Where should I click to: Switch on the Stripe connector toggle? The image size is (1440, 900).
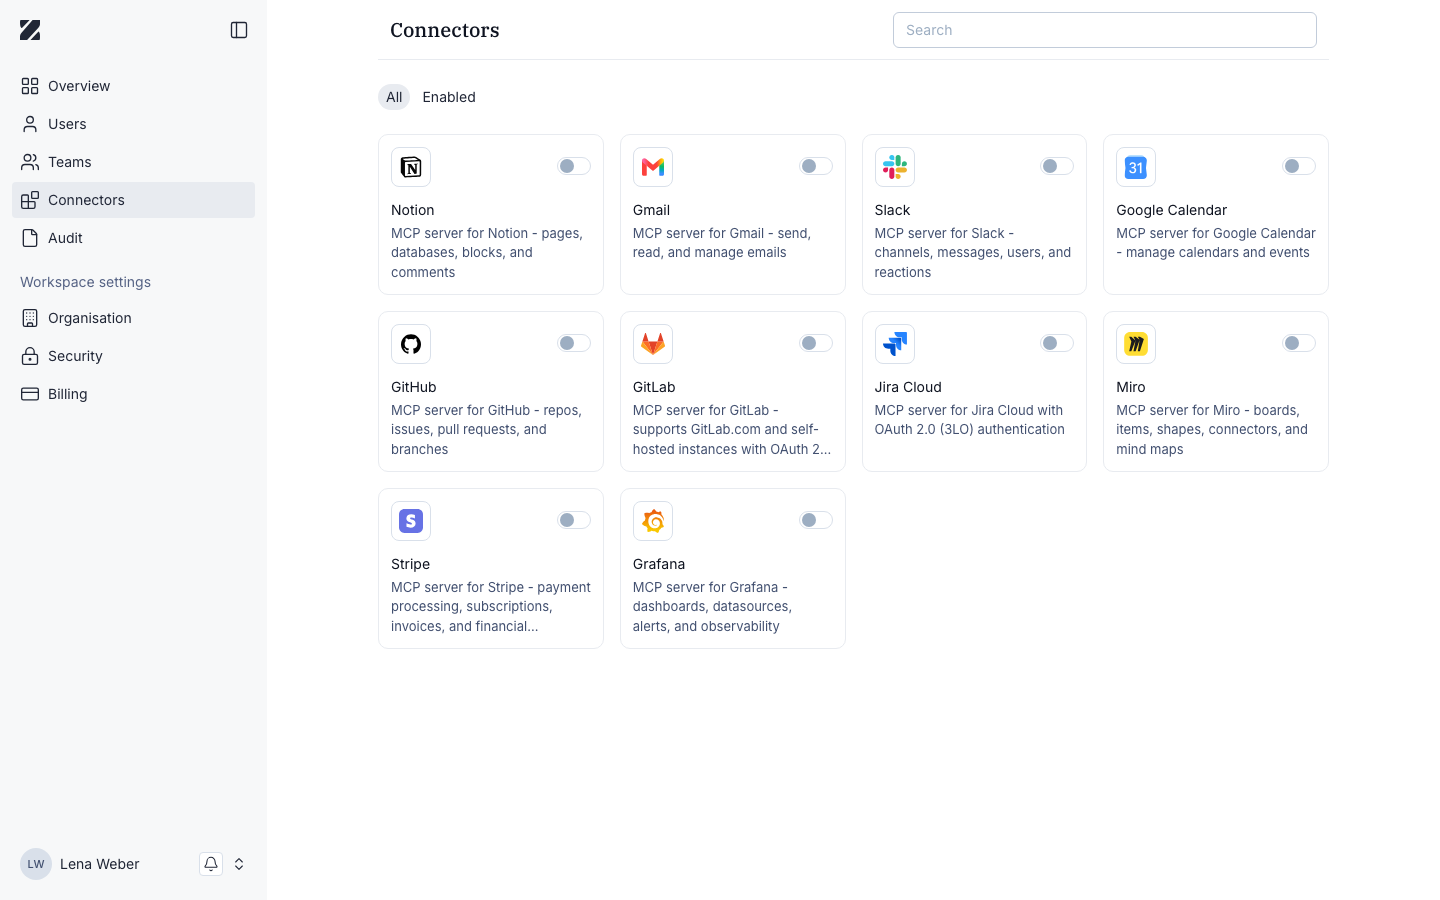point(574,520)
